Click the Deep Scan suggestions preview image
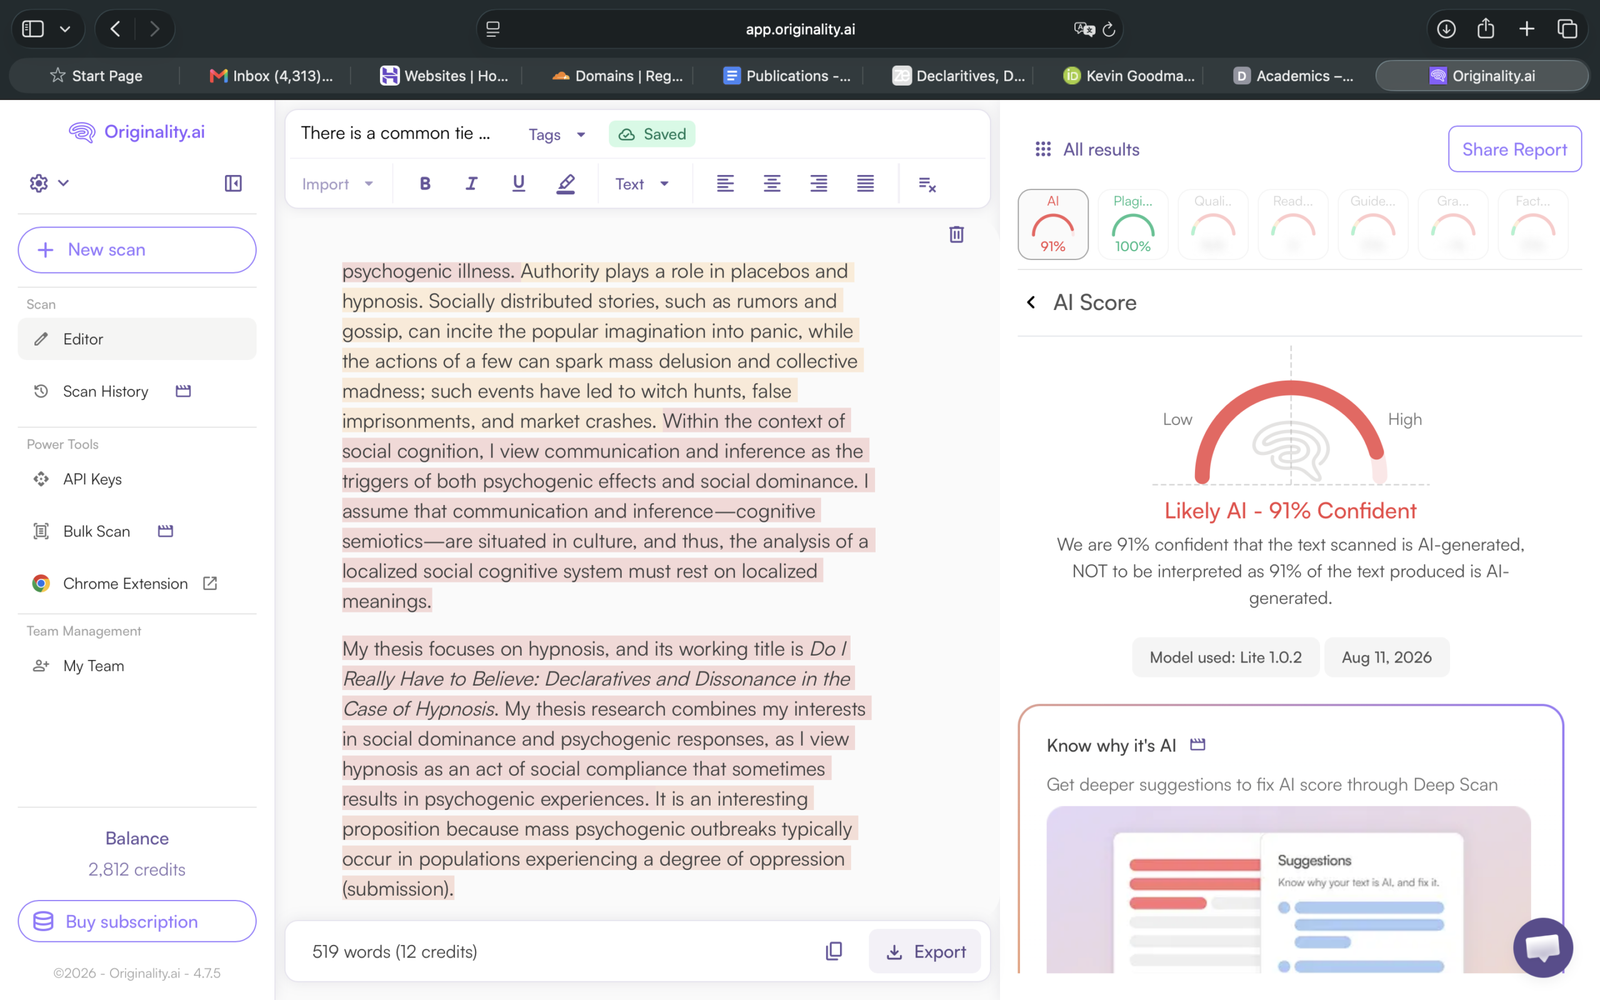 (1288, 890)
